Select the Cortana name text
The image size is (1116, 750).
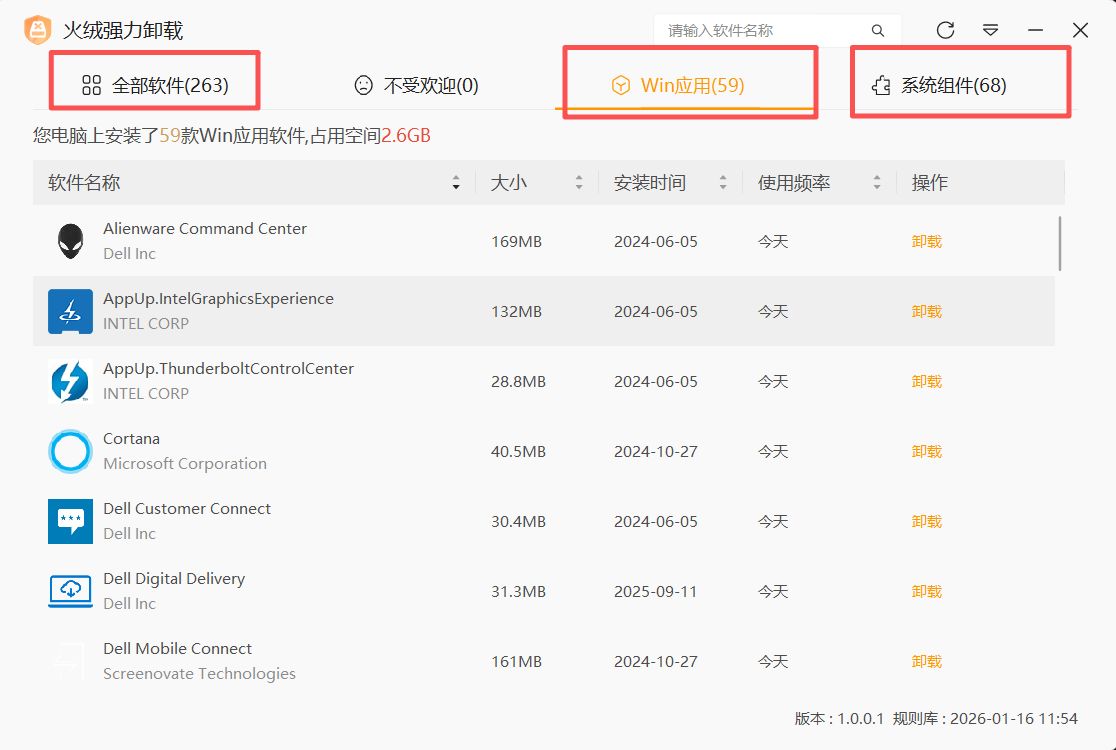point(132,438)
